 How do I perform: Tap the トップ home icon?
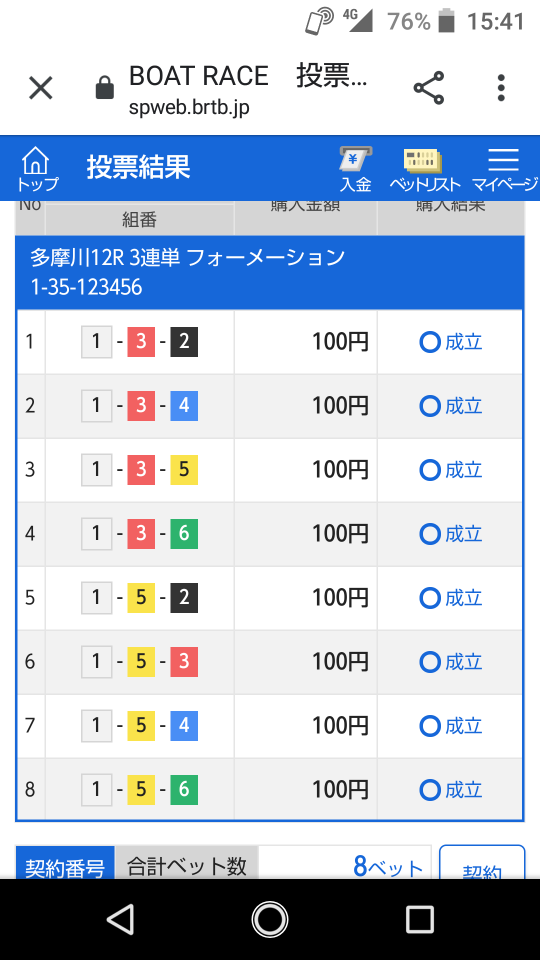pos(37,169)
